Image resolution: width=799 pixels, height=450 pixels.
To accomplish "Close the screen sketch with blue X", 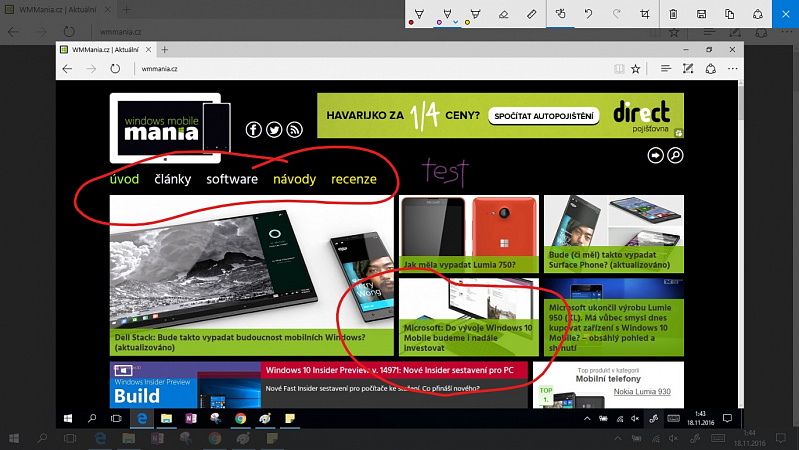I will click(785, 14).
